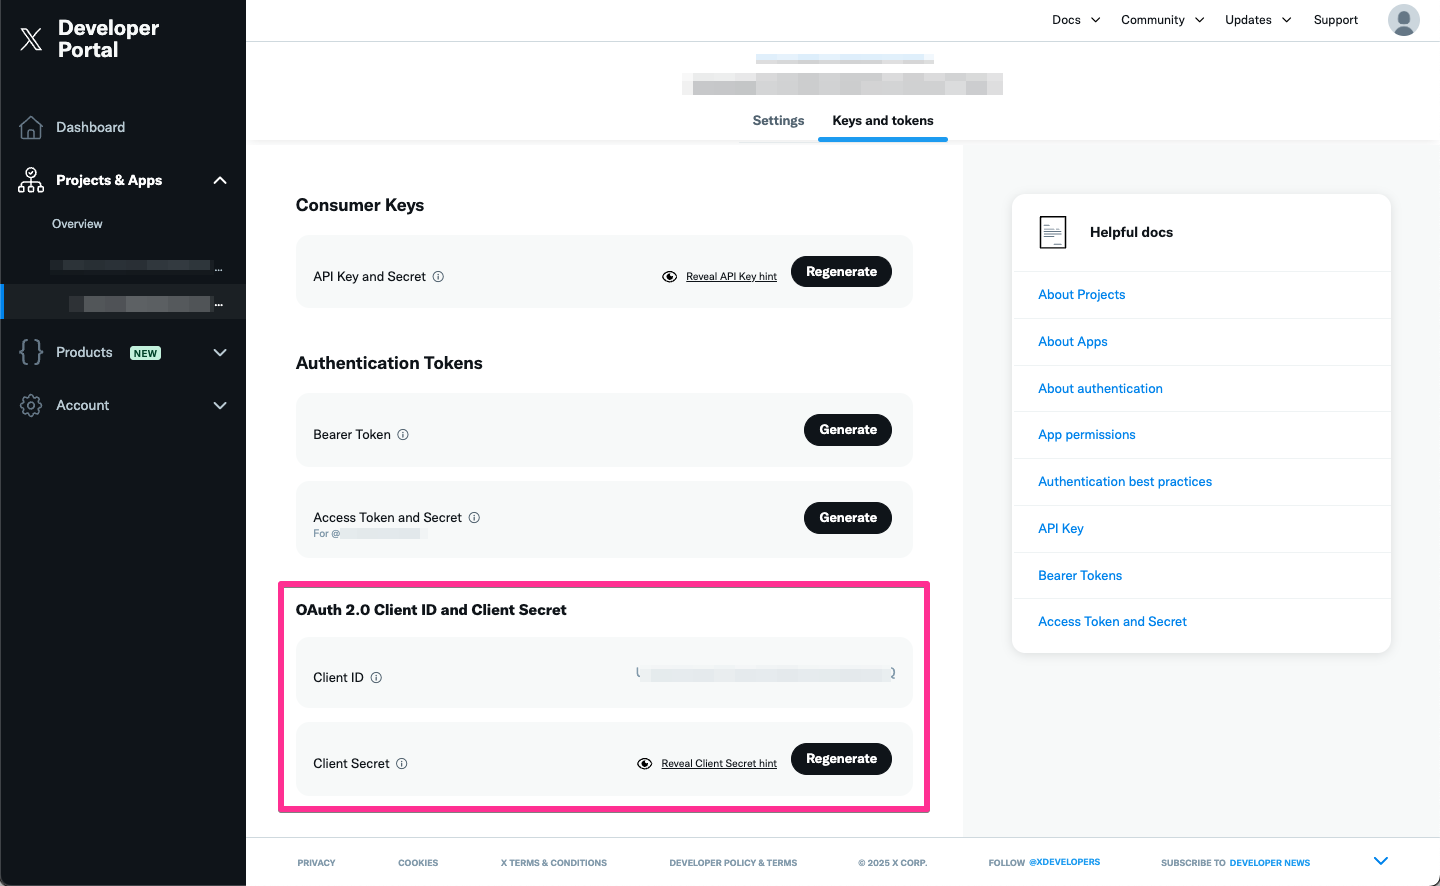Switch to the Settings tab
1440x886 pixels.
778,121
